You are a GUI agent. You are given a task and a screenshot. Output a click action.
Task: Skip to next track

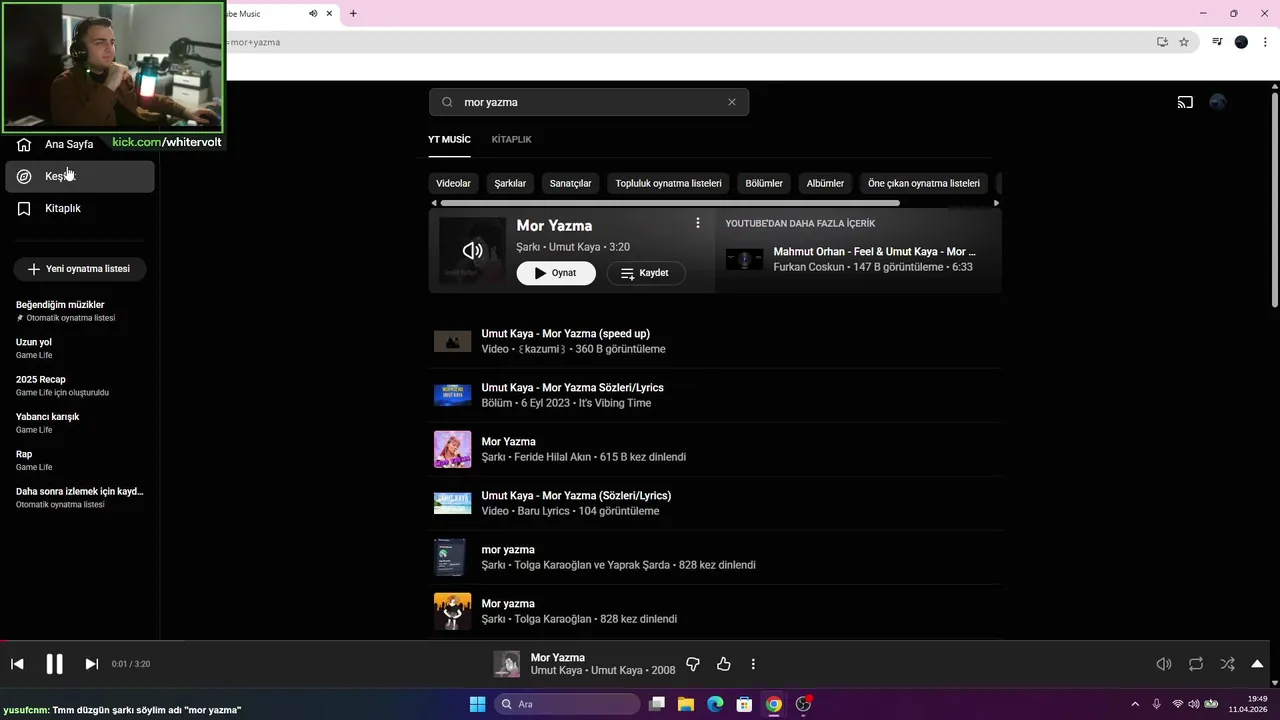click(x=91, y=664)
